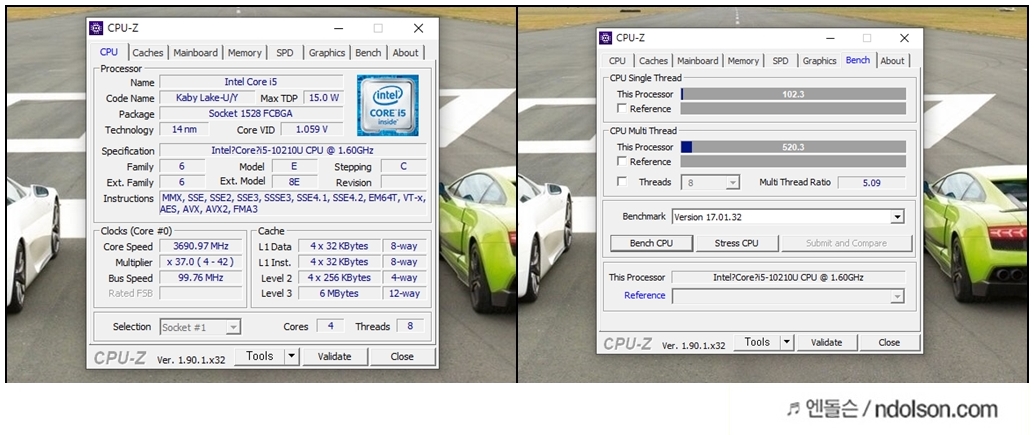Screen dimensions: 1034x435
Task: Click the Single Thread reference bar
Action: pos(793,109)
